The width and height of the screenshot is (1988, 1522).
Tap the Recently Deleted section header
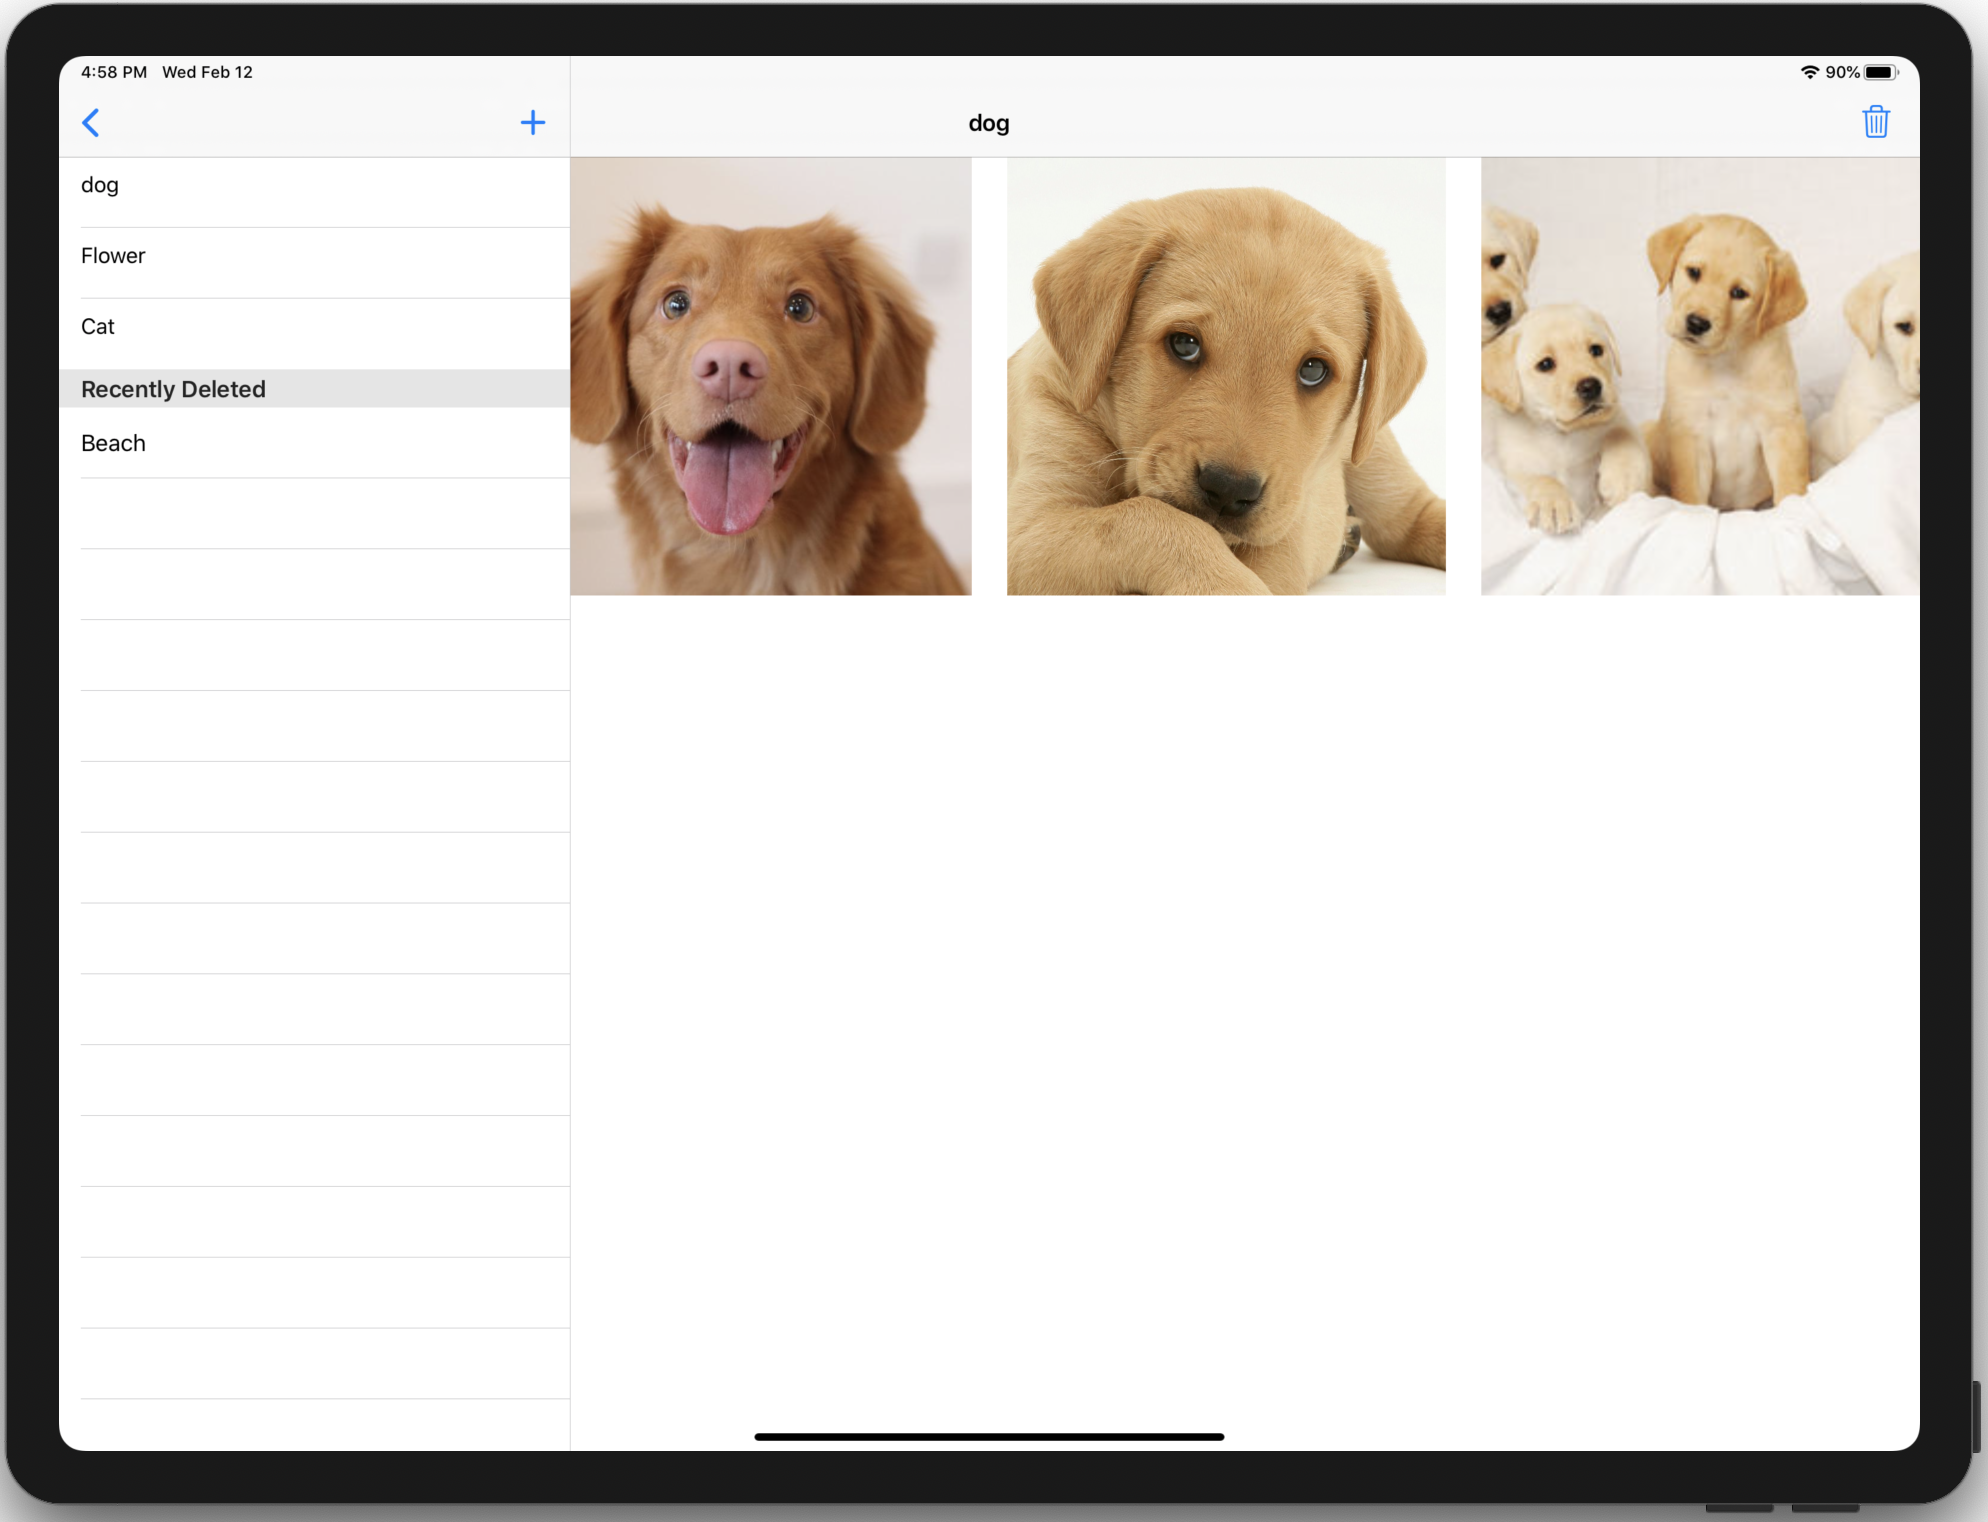[x=173, y=389]
